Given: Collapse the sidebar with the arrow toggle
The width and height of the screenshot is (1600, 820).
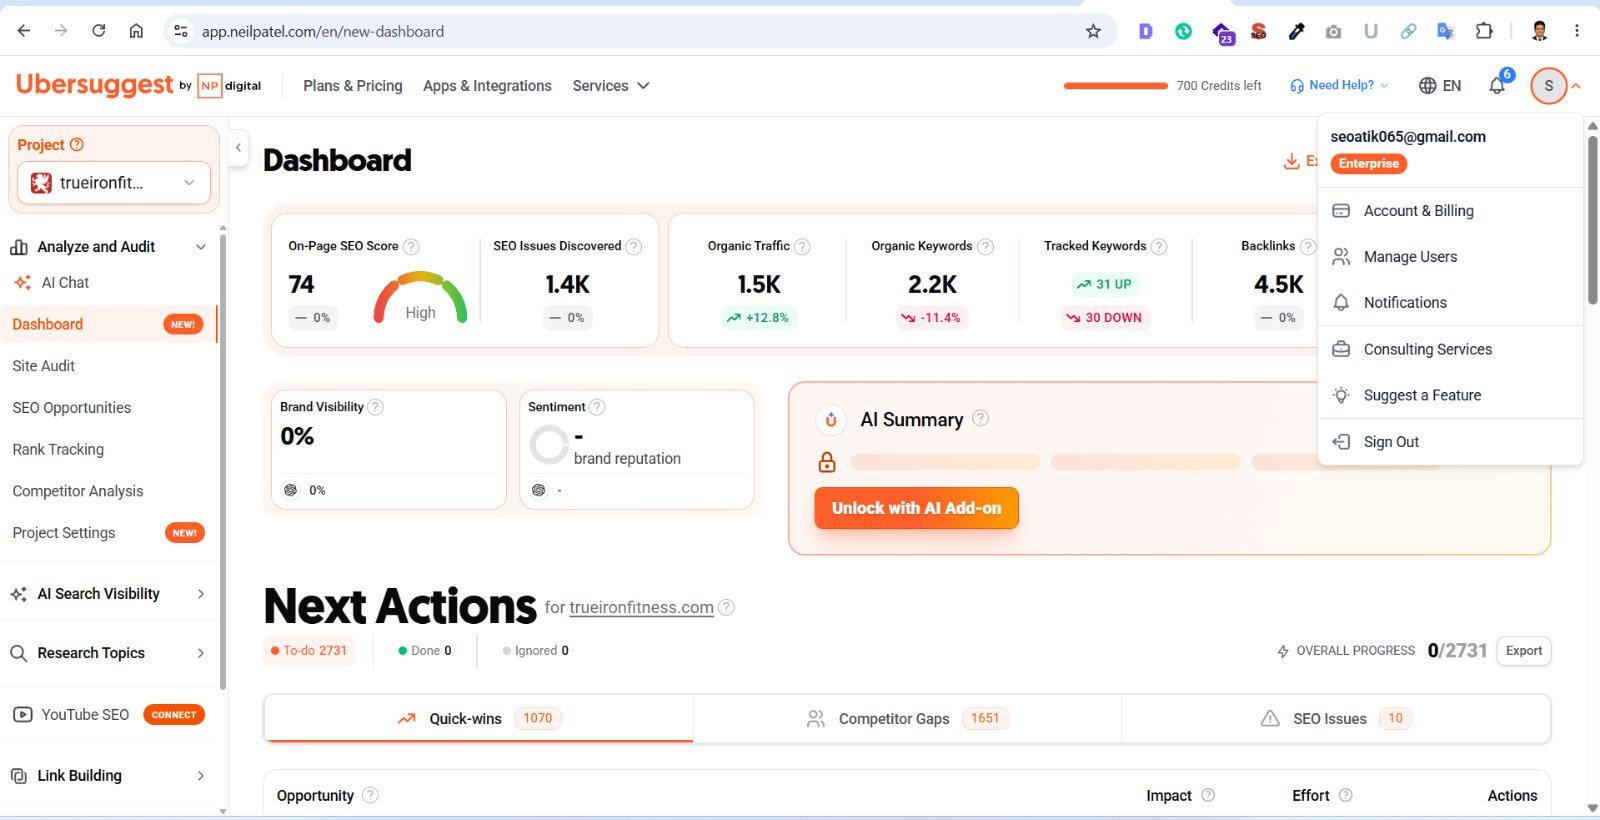Looking at the screenshot, I should (238, 147).
